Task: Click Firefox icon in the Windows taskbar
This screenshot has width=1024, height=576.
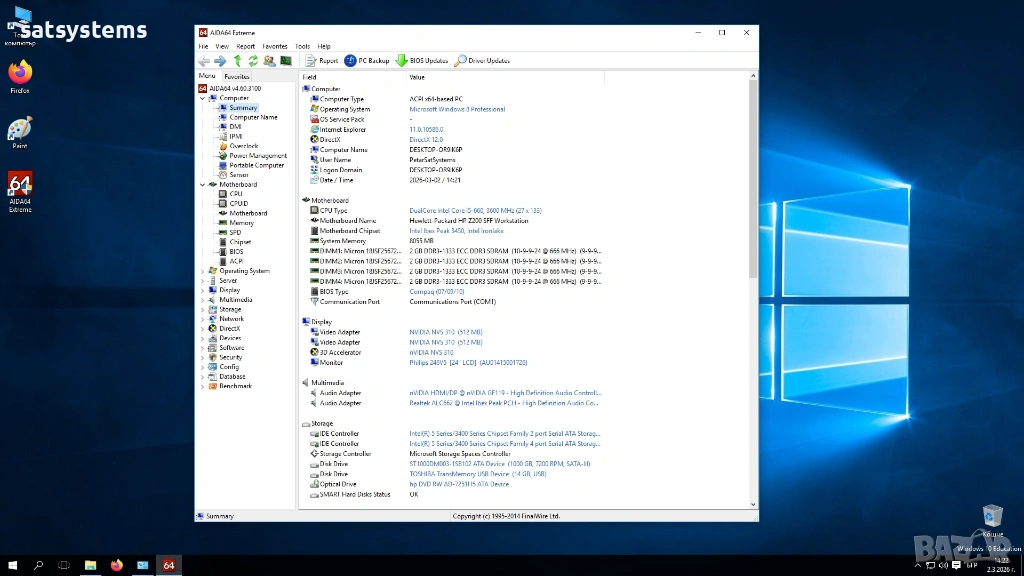Action: point(116,565)
